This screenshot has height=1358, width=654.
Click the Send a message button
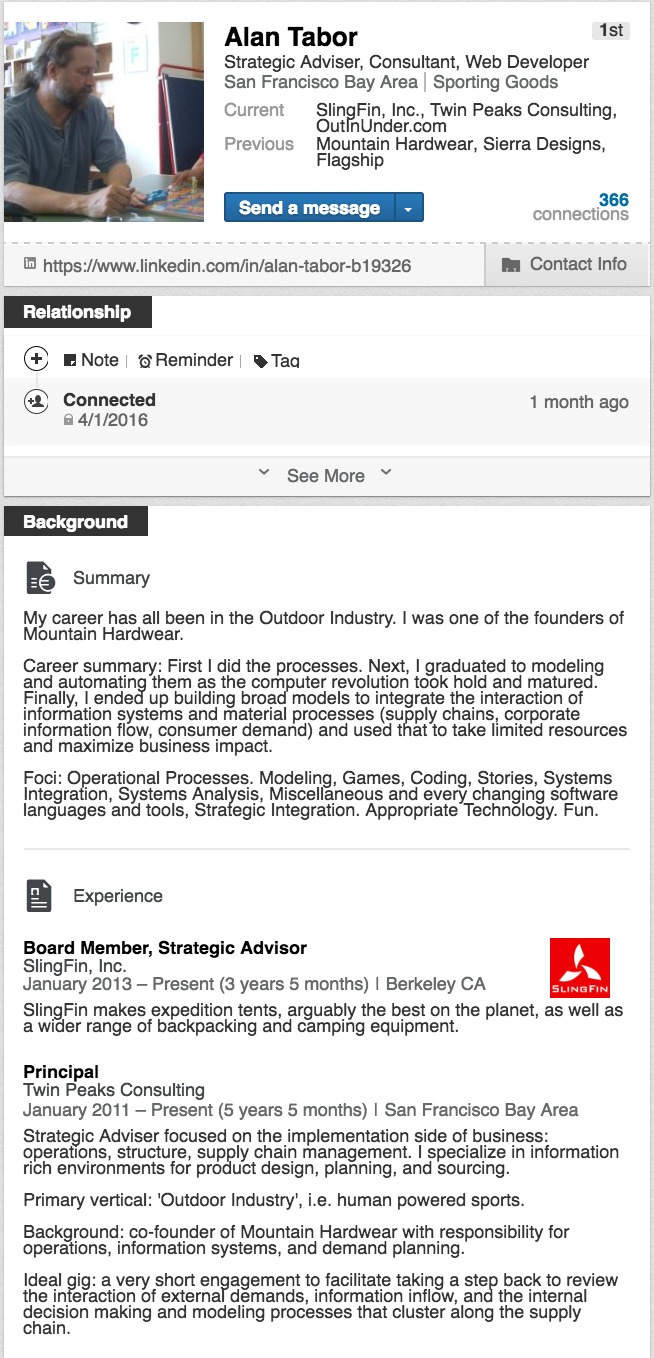point(309,208)
